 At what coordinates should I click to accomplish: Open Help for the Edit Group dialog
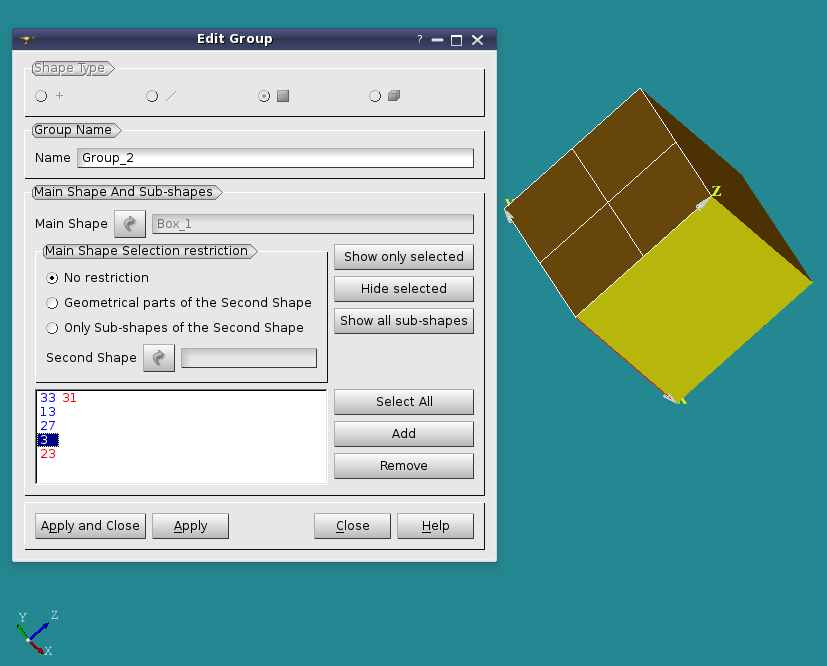click(436, 526)
